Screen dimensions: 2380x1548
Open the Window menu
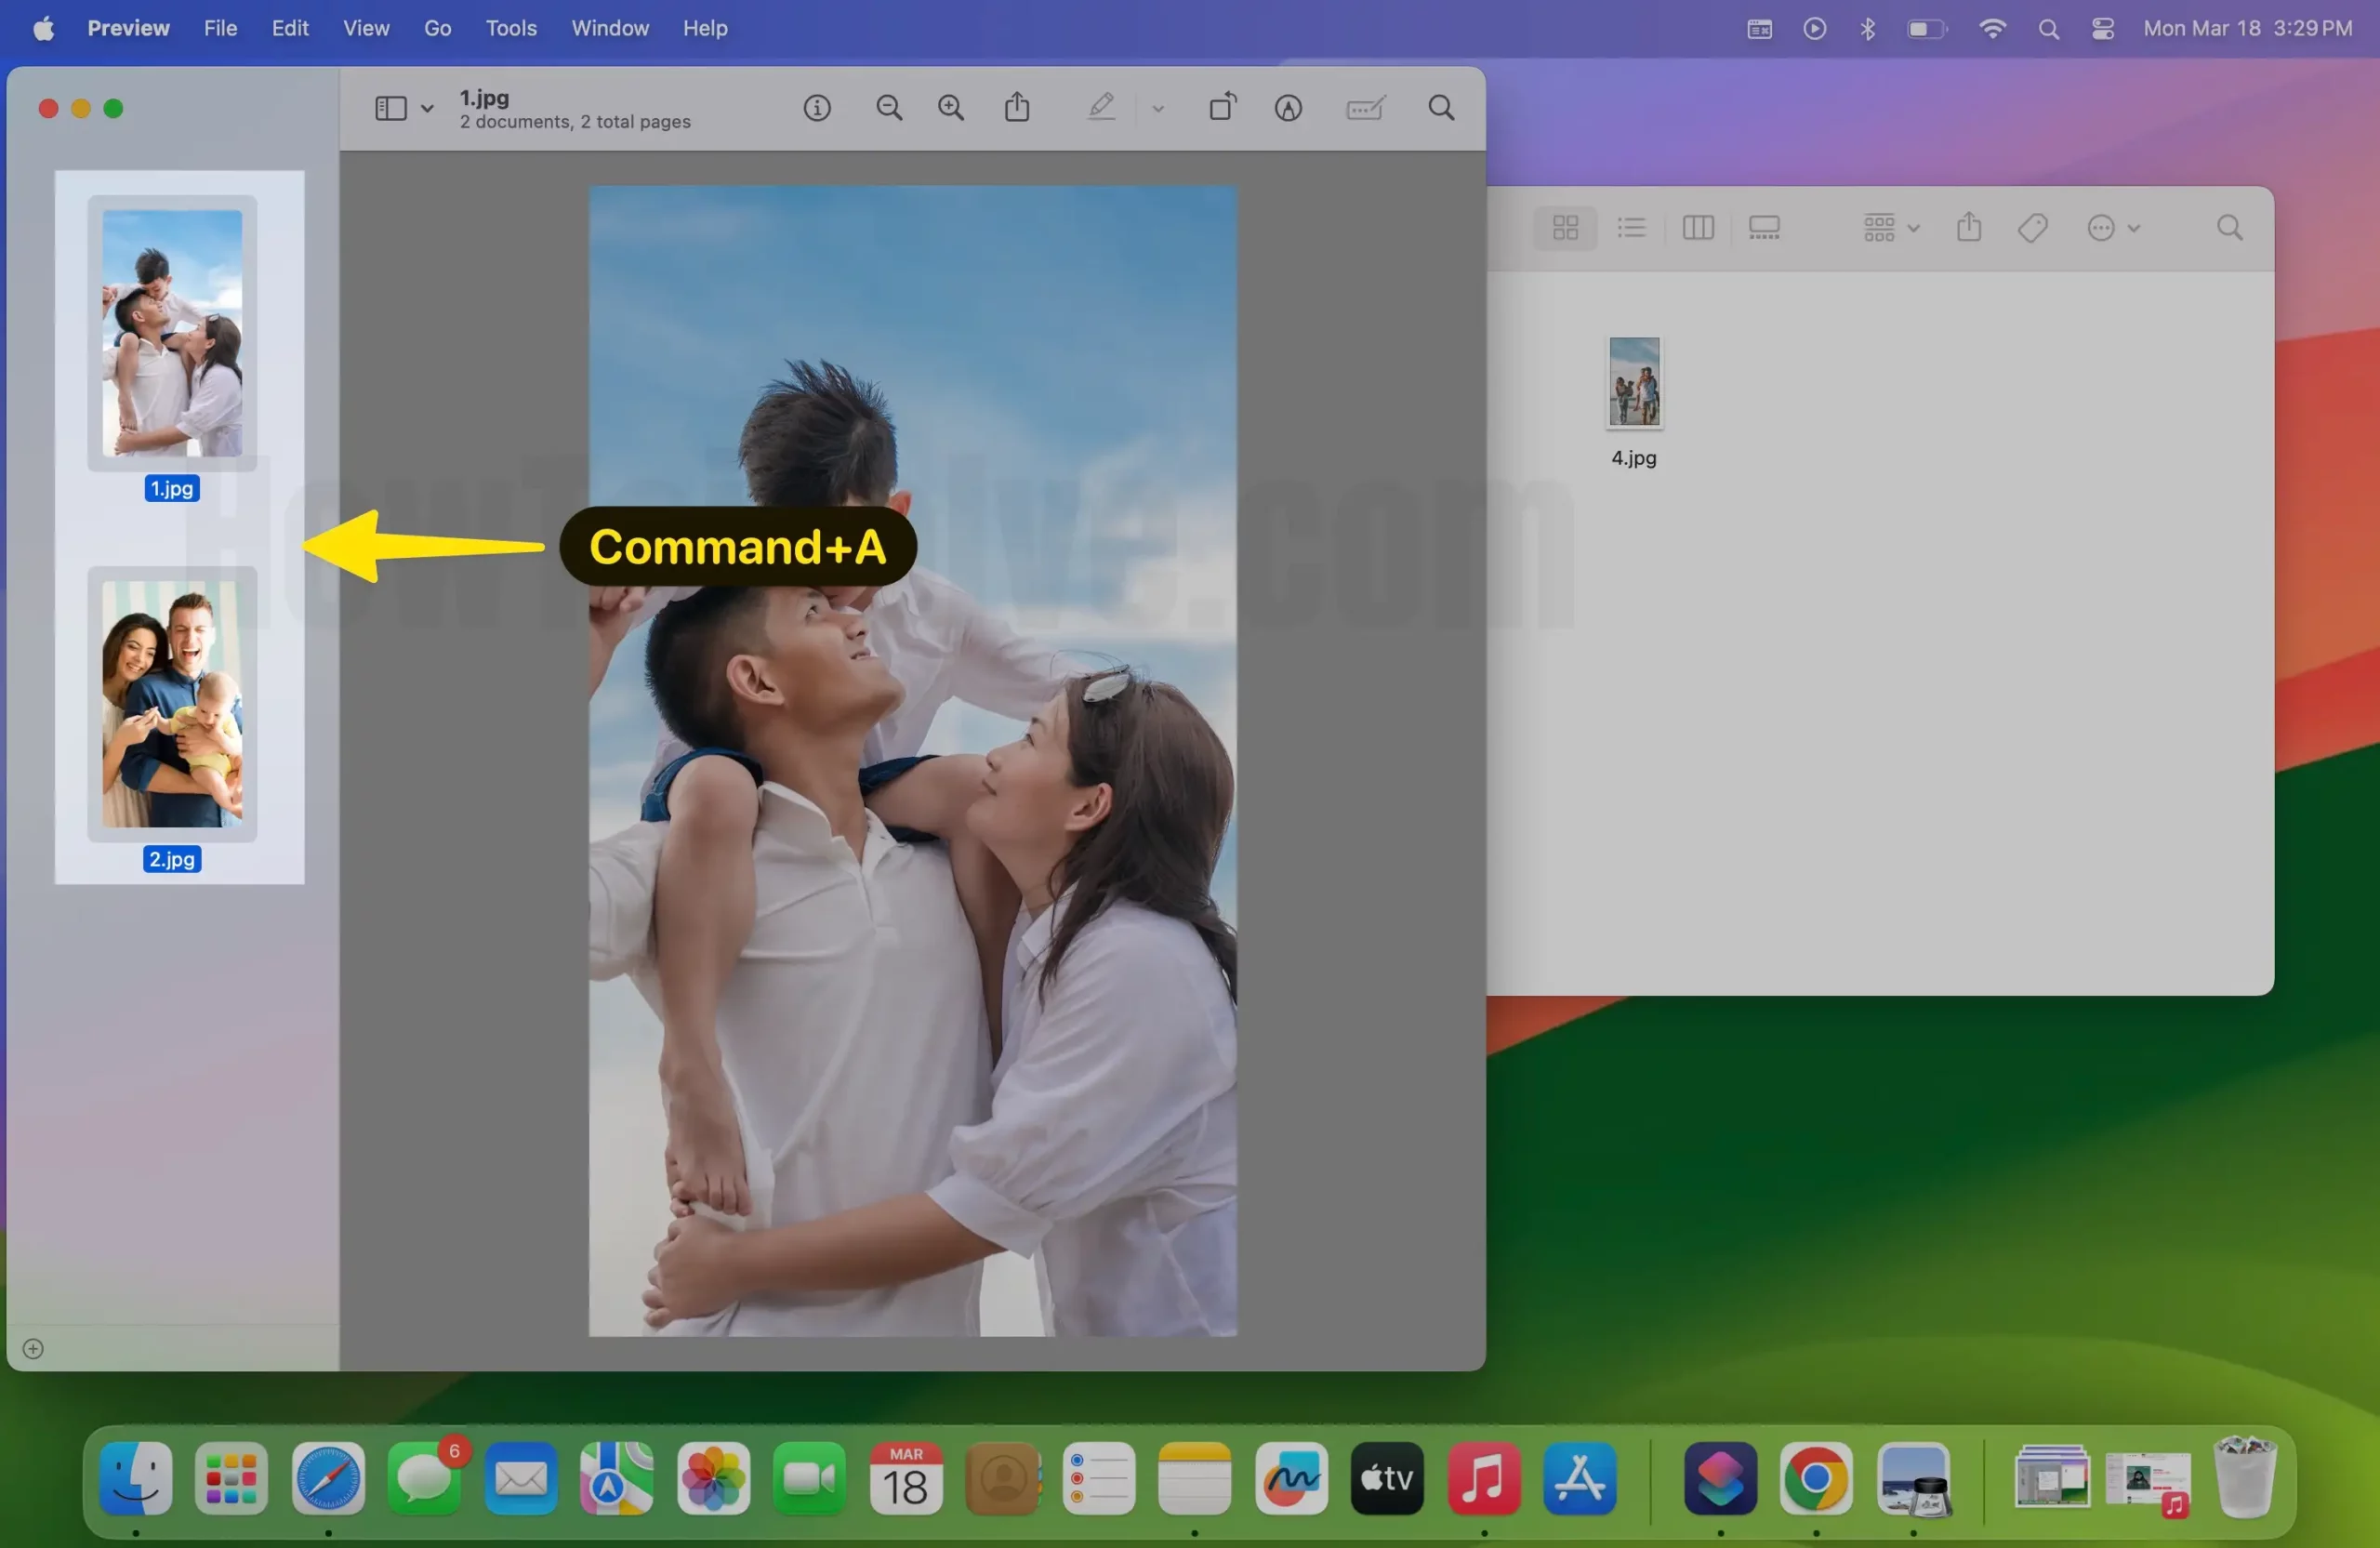pos(610,28)
